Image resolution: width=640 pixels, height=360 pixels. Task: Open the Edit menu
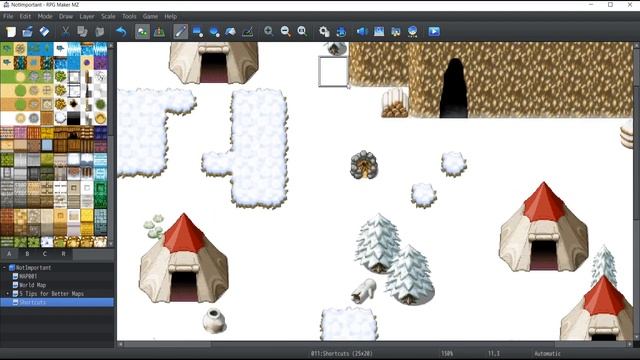point(25,16)
